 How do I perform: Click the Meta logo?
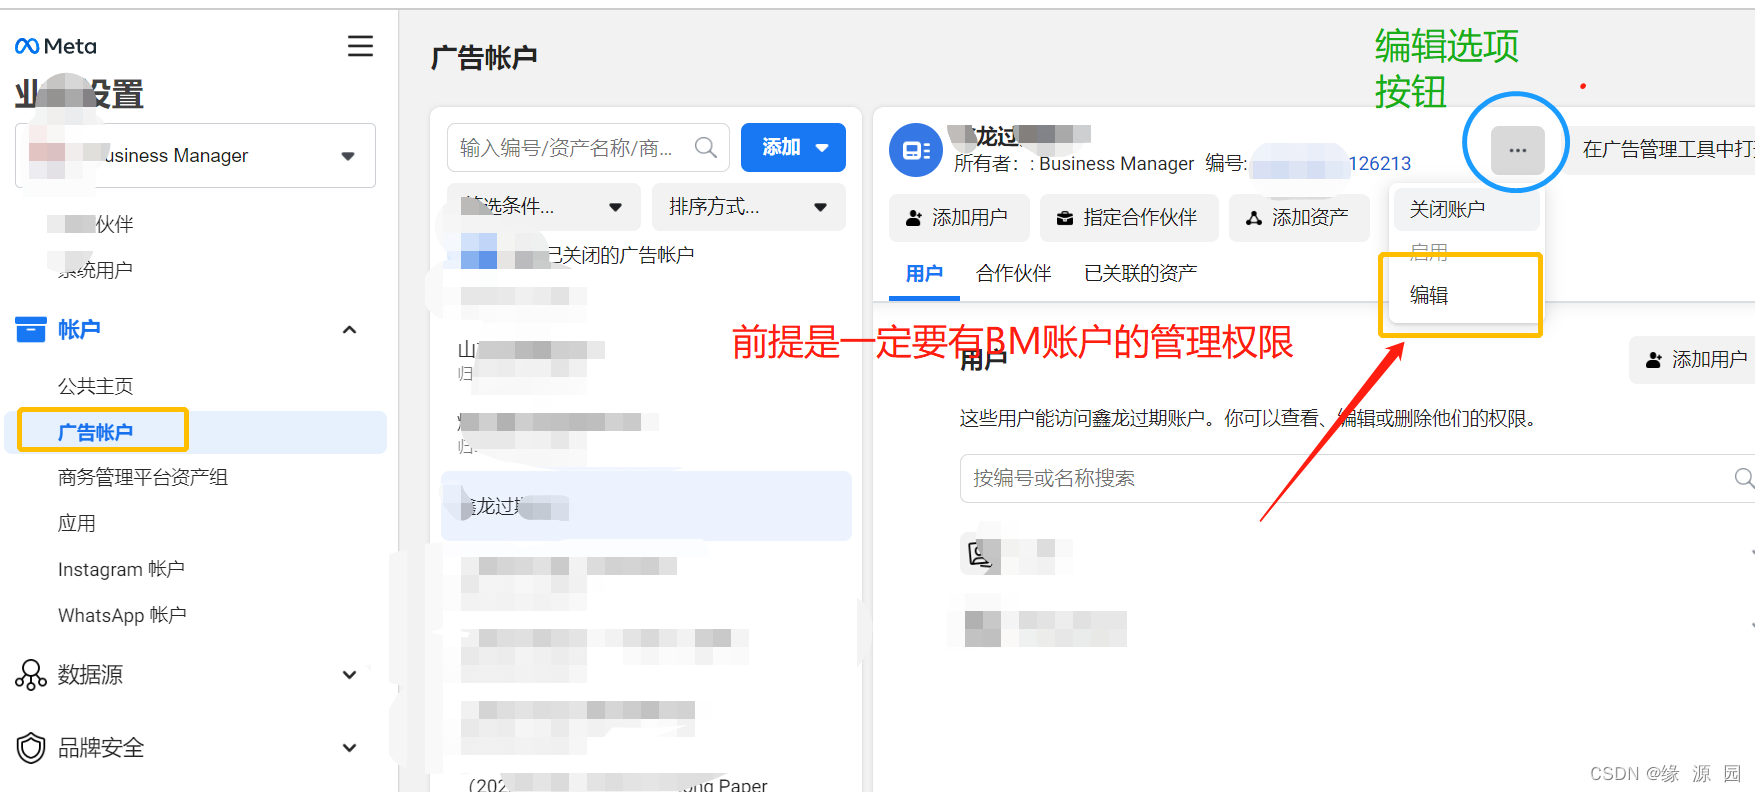tap(56, 46)
